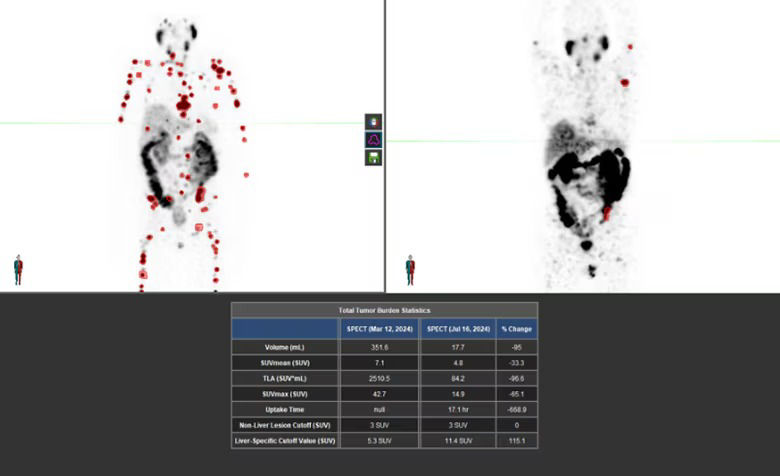
Task: Select the Volume (mL) row label
Action: click(285, 346)
